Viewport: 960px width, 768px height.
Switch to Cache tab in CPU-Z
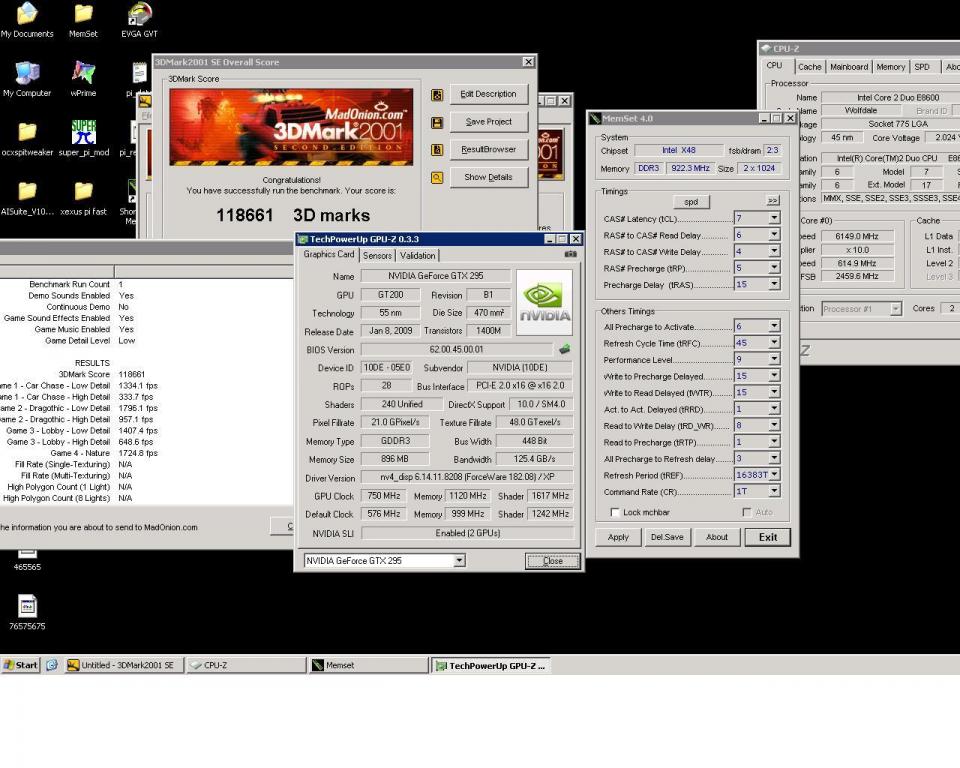(809, 67)
